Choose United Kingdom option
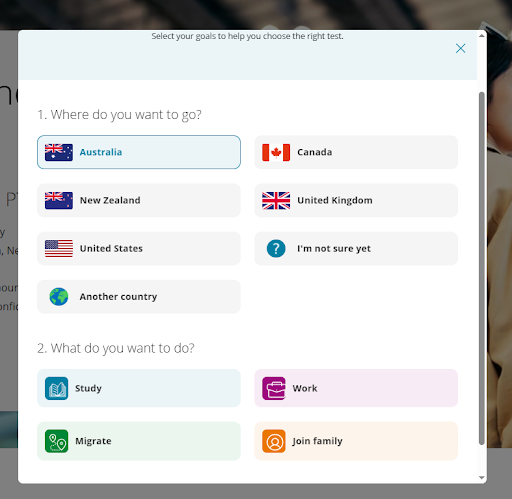 click(x=356, y=200)
